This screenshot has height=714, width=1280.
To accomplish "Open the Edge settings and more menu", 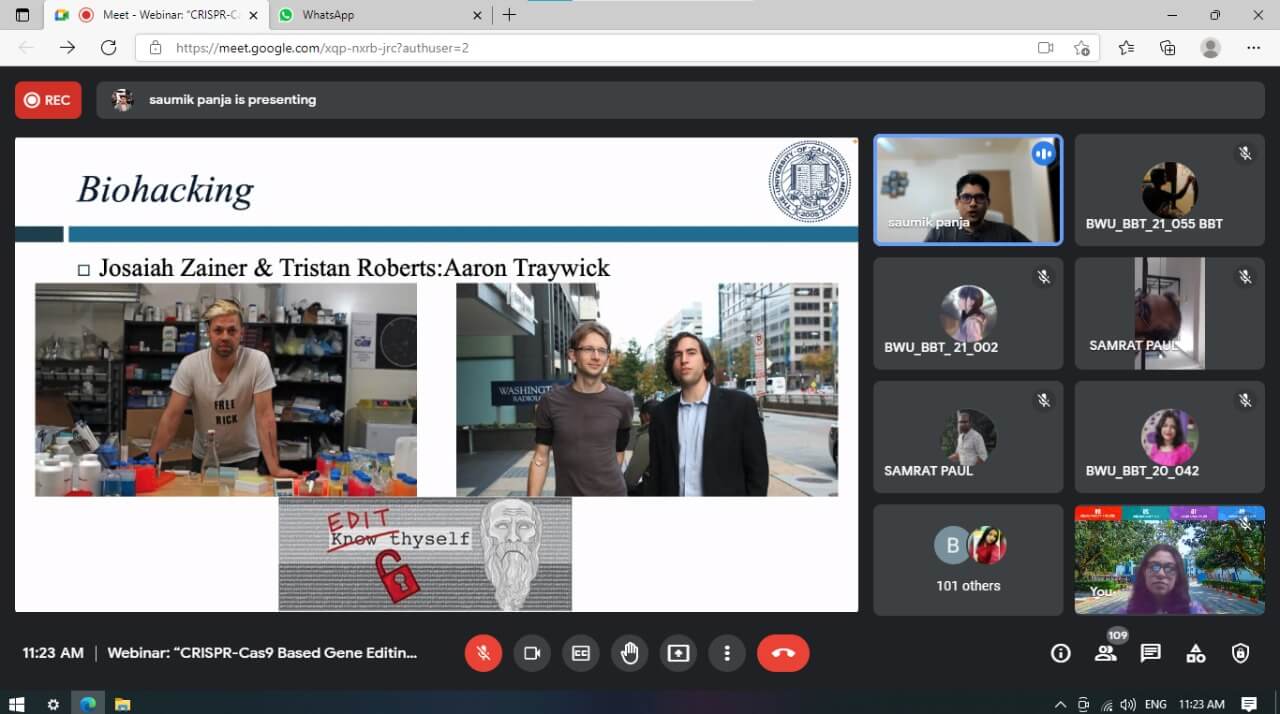I will 1254,47.
